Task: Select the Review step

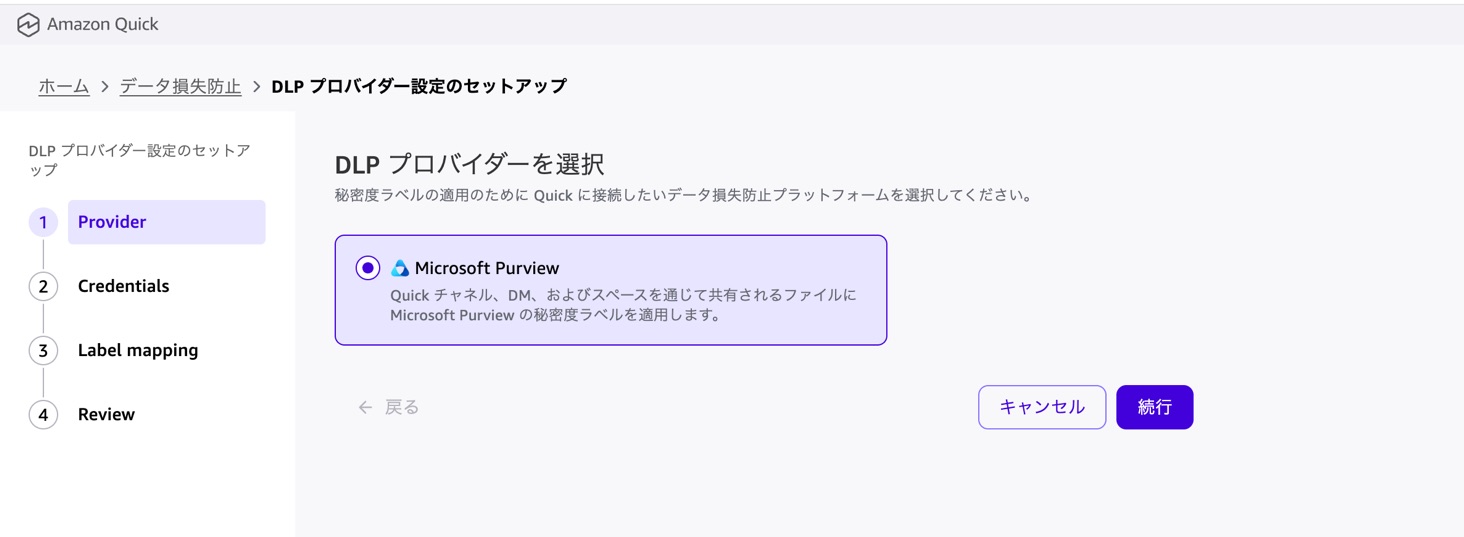Action: point(106,414)
